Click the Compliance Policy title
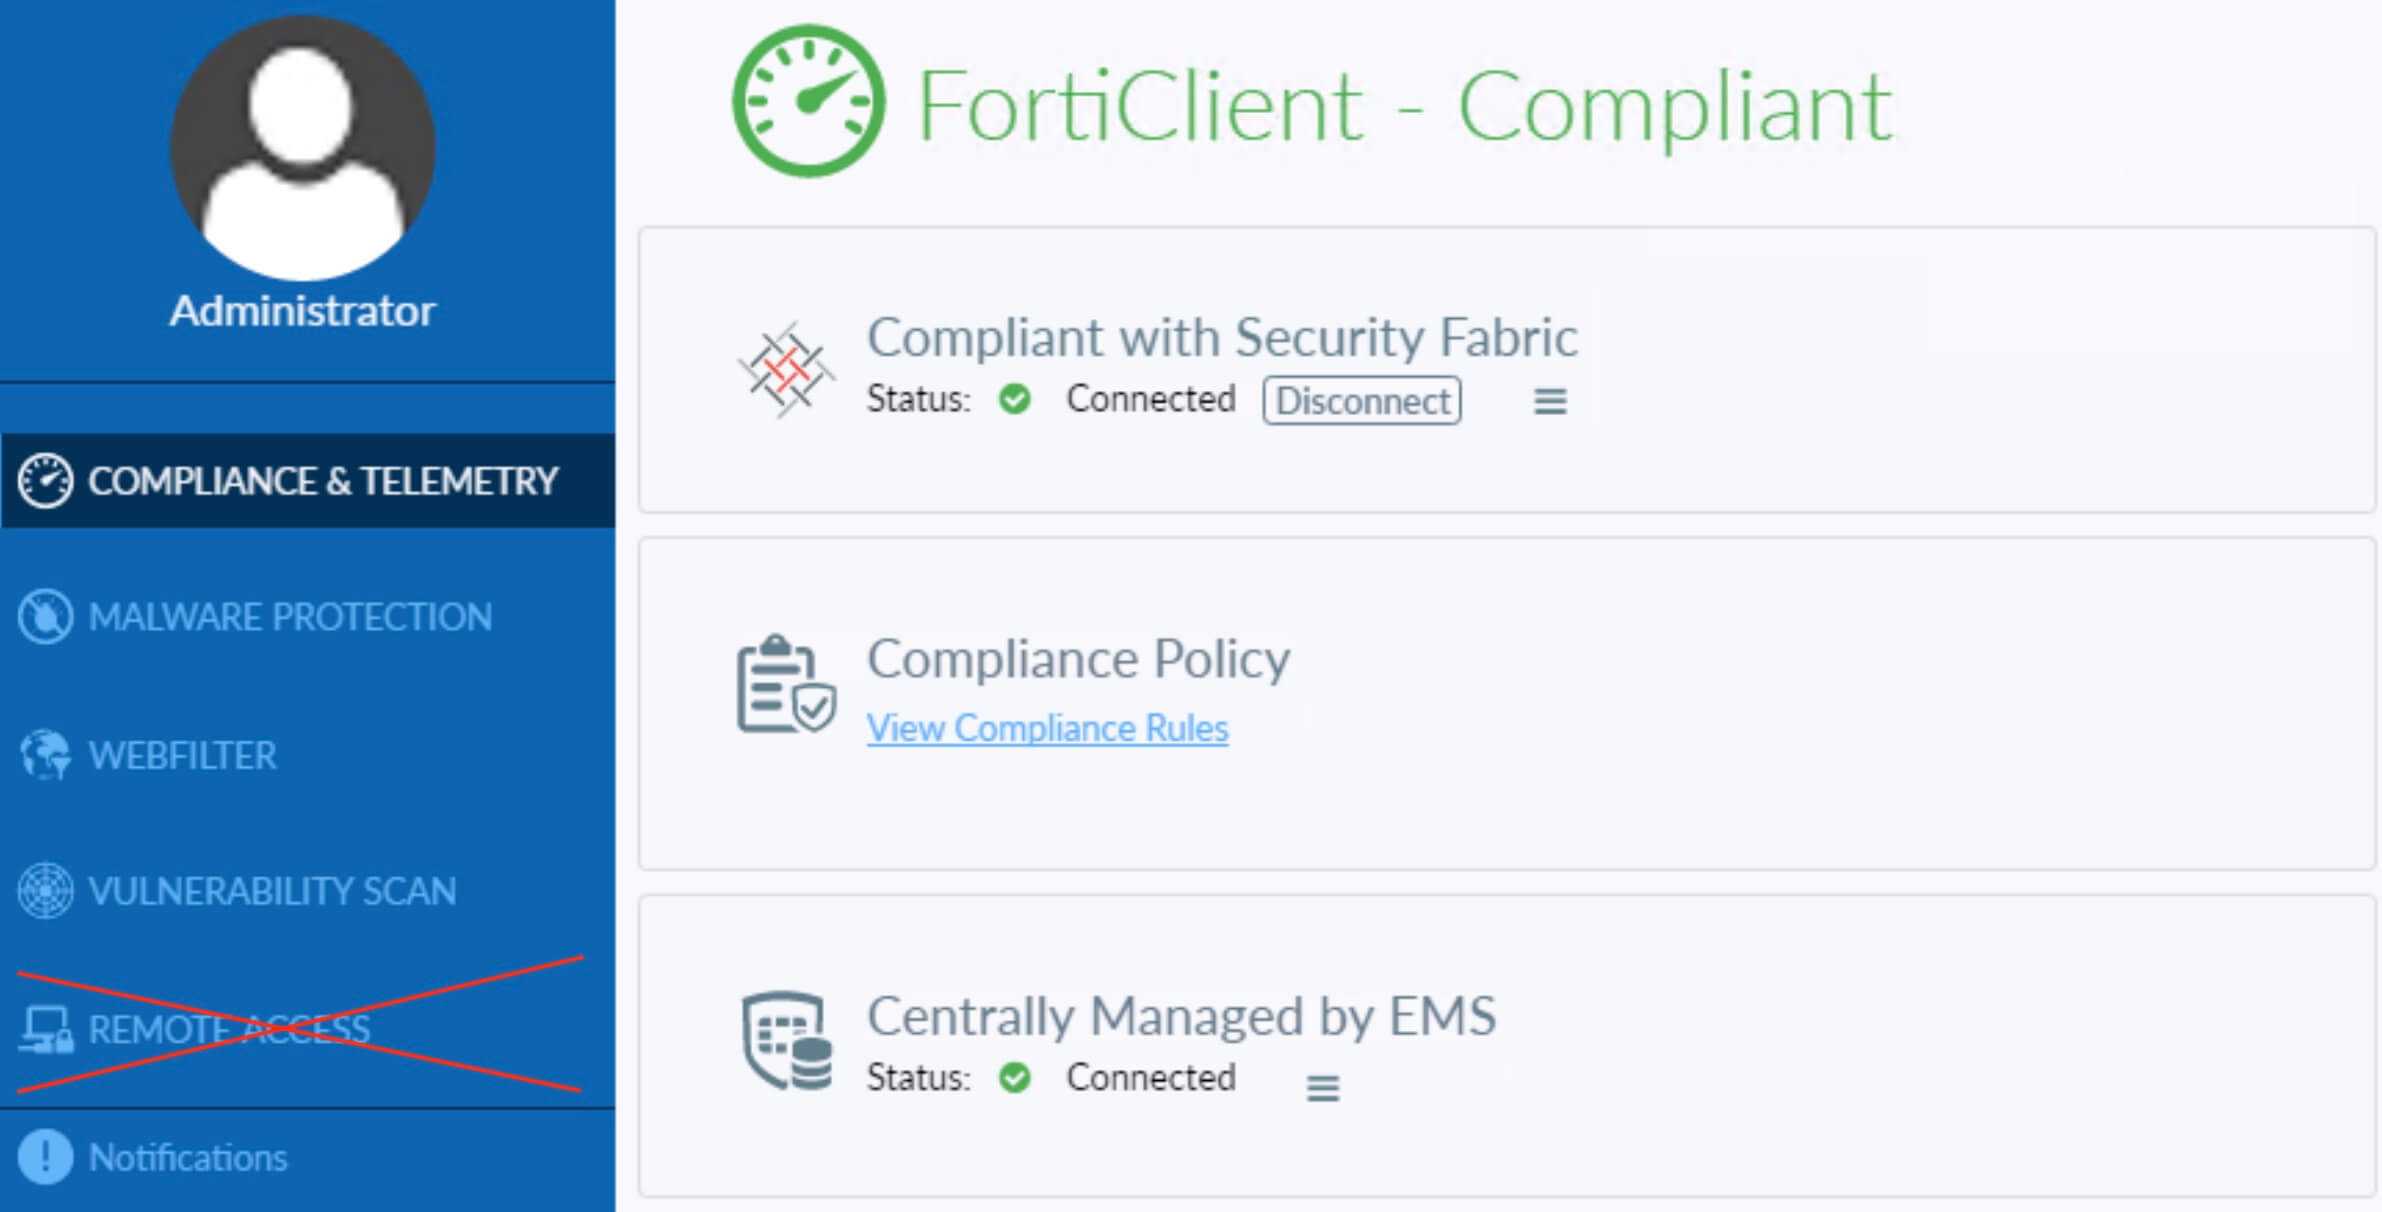 pos(1078,660)
